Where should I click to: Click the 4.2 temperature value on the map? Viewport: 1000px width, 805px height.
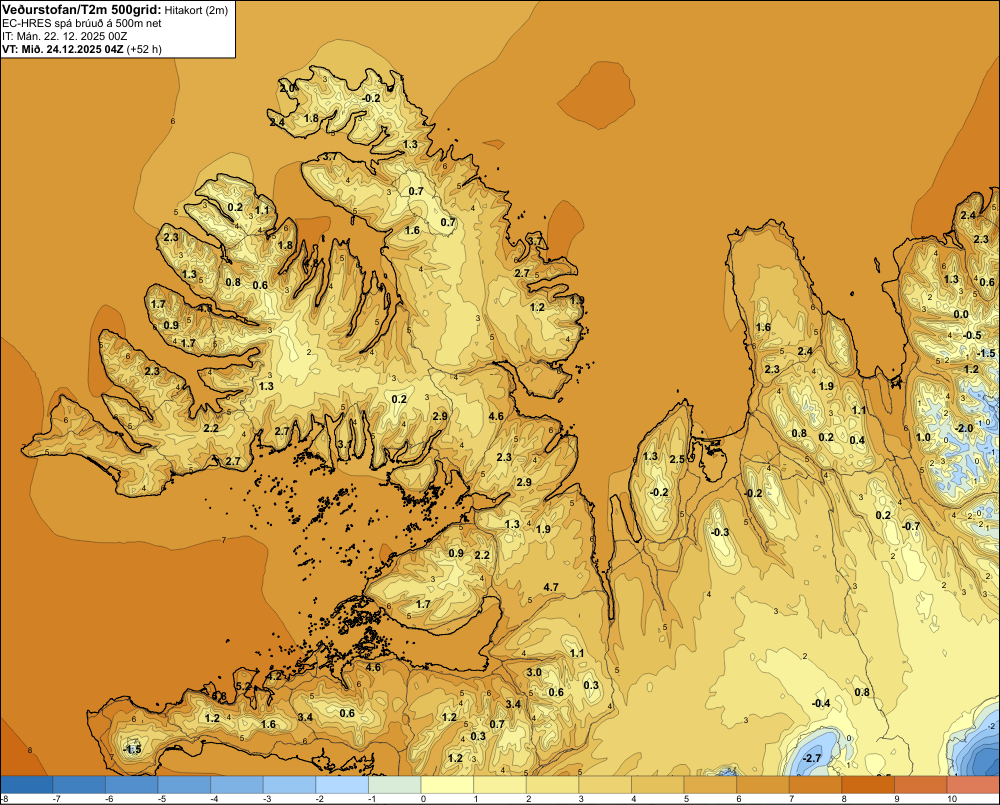[274, 676]
